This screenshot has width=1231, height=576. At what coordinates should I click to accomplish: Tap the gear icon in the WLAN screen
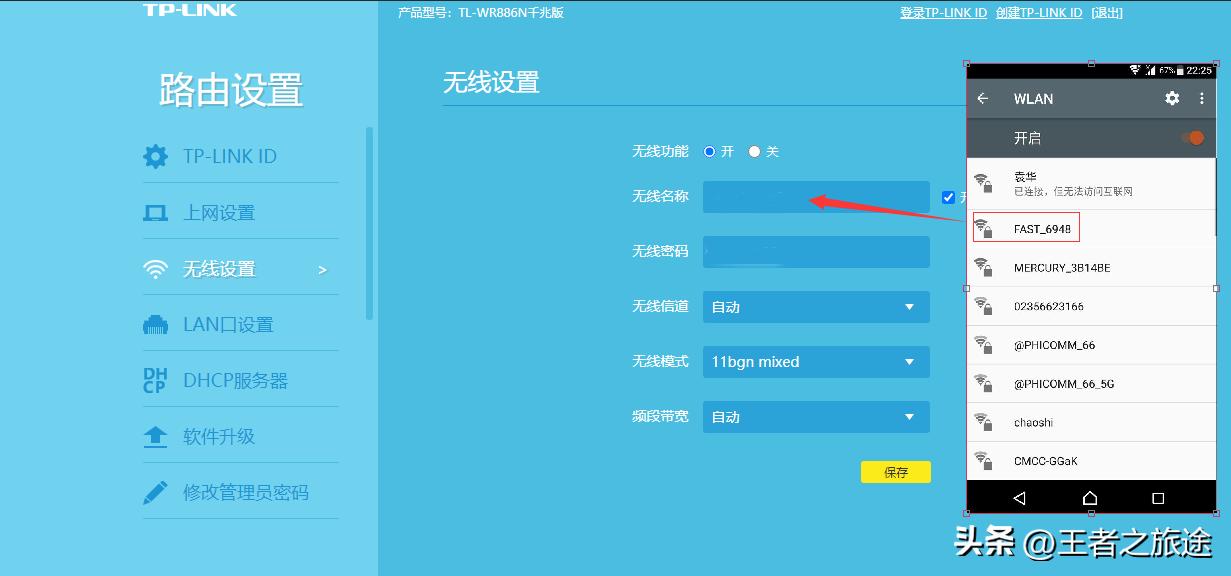[1172, 98]
